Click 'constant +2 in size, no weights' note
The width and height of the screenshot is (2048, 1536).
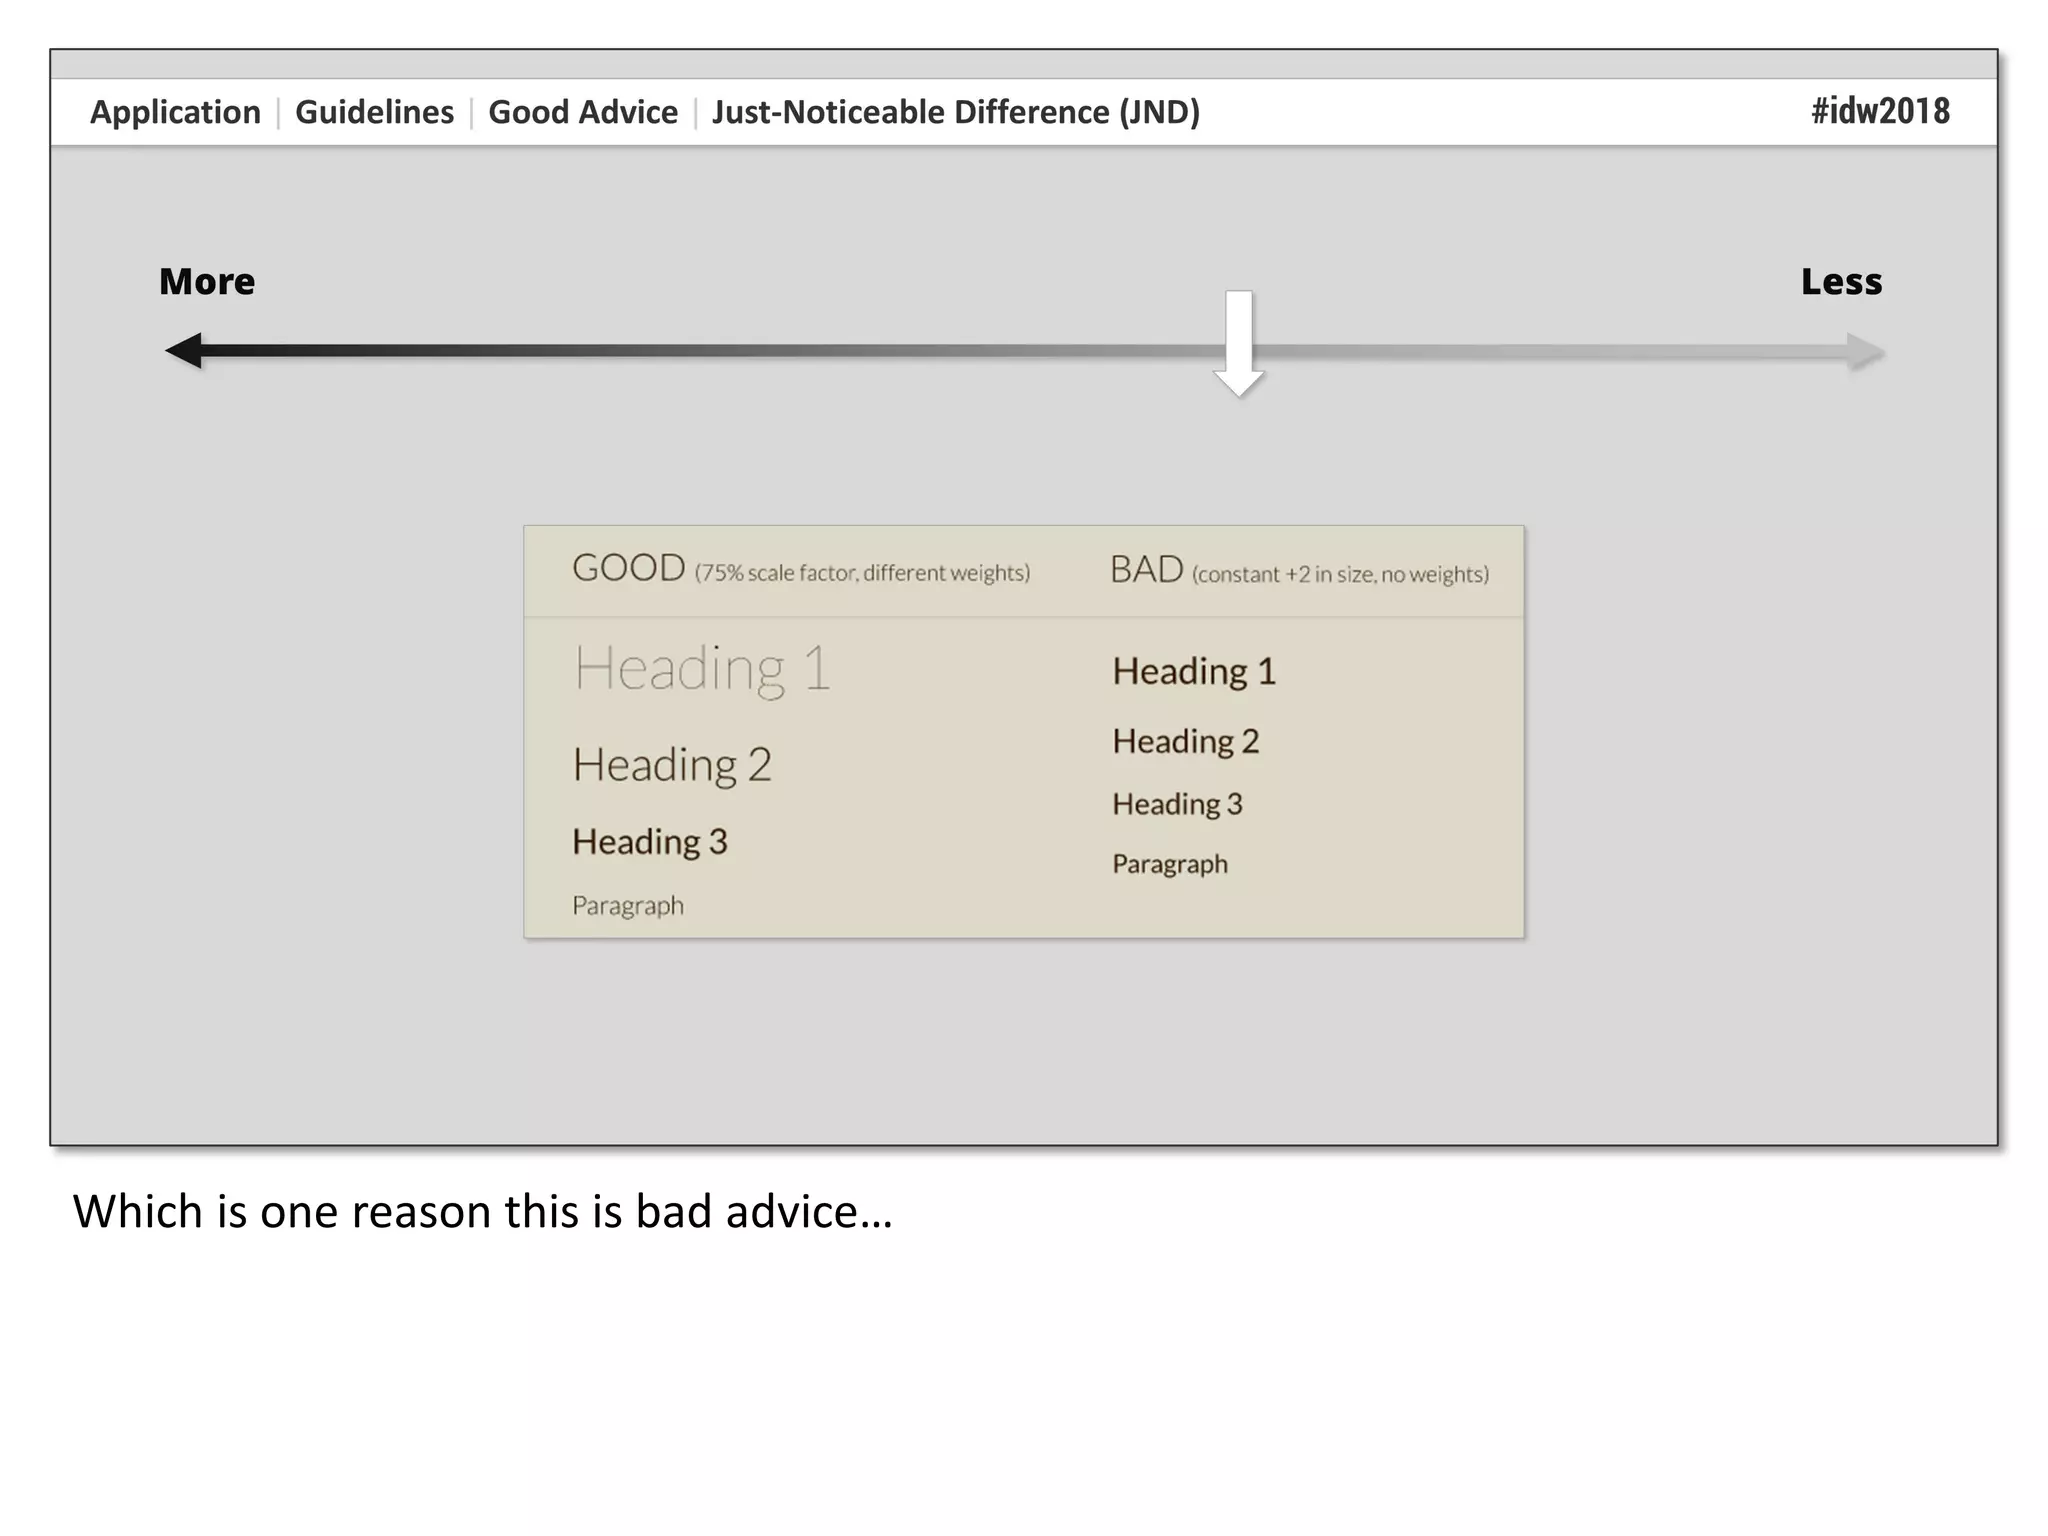(1340, 575)
